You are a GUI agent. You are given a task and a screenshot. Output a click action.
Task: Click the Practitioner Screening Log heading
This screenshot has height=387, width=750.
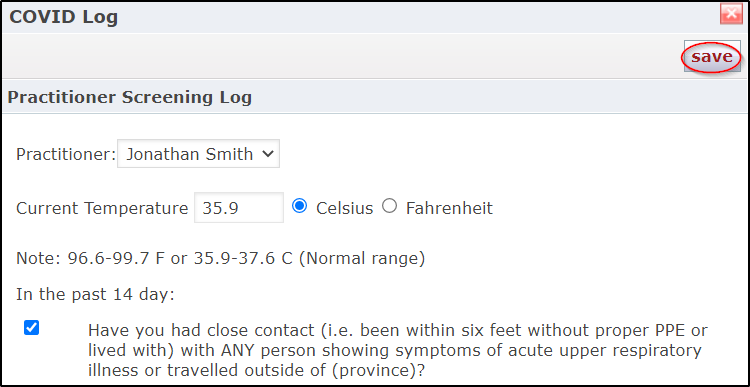pyautogui.click(x=130, y=98)
